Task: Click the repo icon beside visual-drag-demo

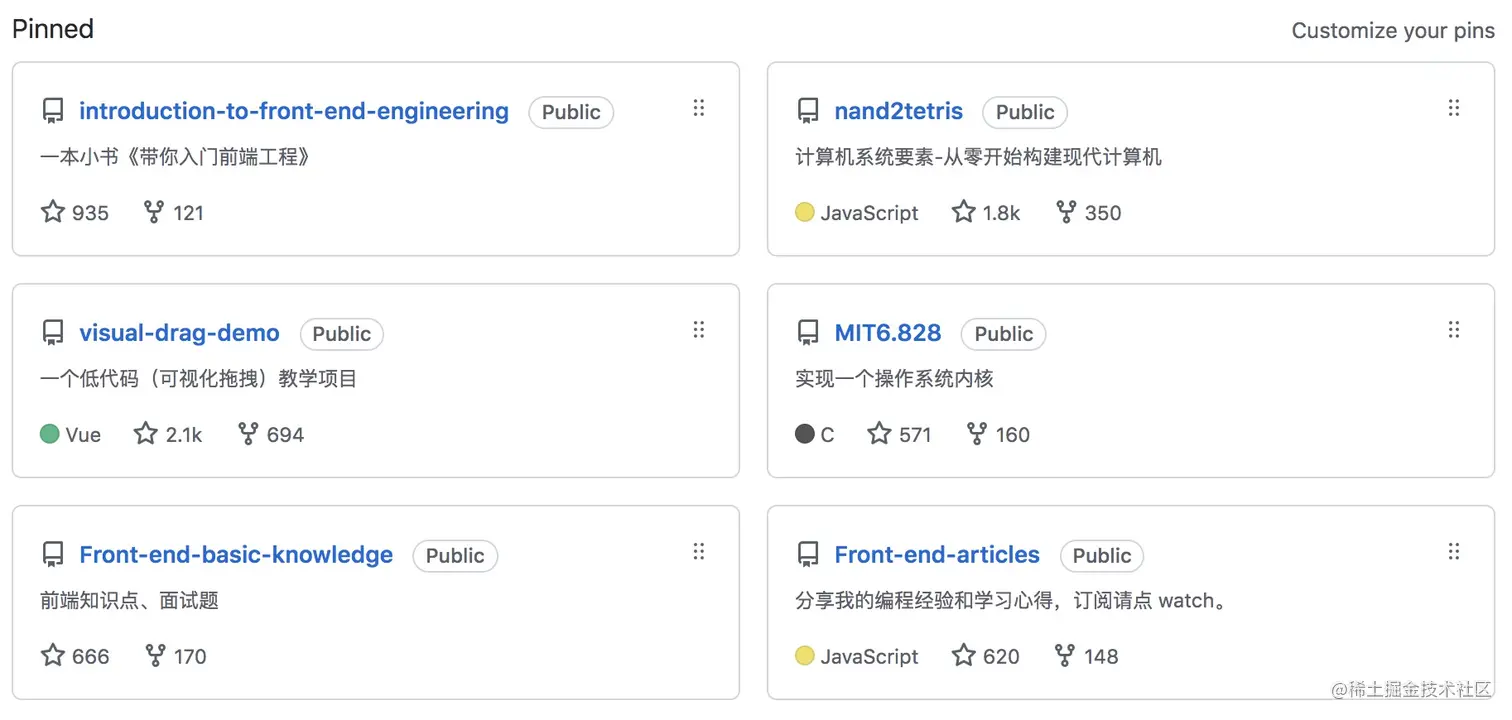Action: (52, 333)
